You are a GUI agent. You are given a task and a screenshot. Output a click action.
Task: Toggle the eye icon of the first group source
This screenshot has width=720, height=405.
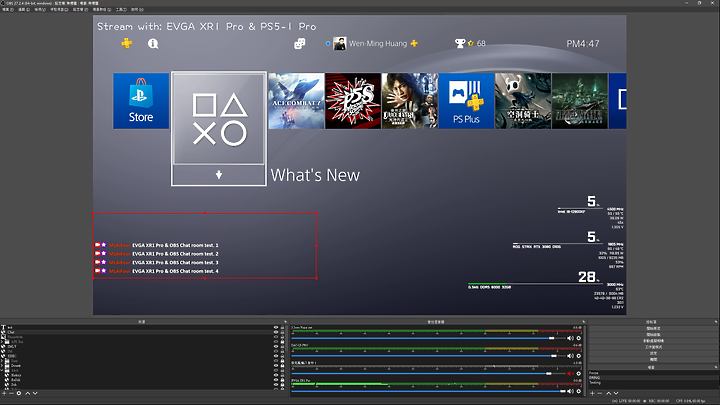tap(276, 342)
